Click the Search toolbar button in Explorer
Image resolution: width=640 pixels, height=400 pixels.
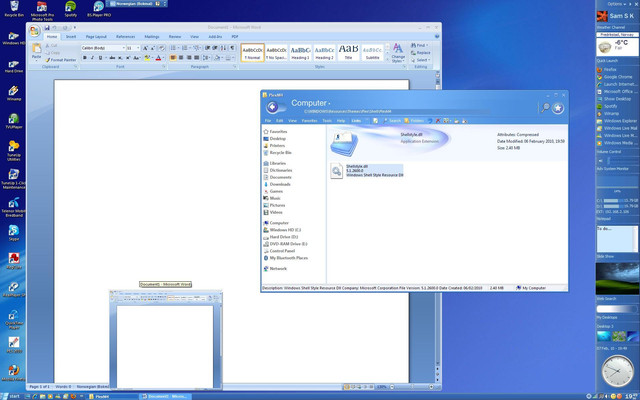coord(390,121)
